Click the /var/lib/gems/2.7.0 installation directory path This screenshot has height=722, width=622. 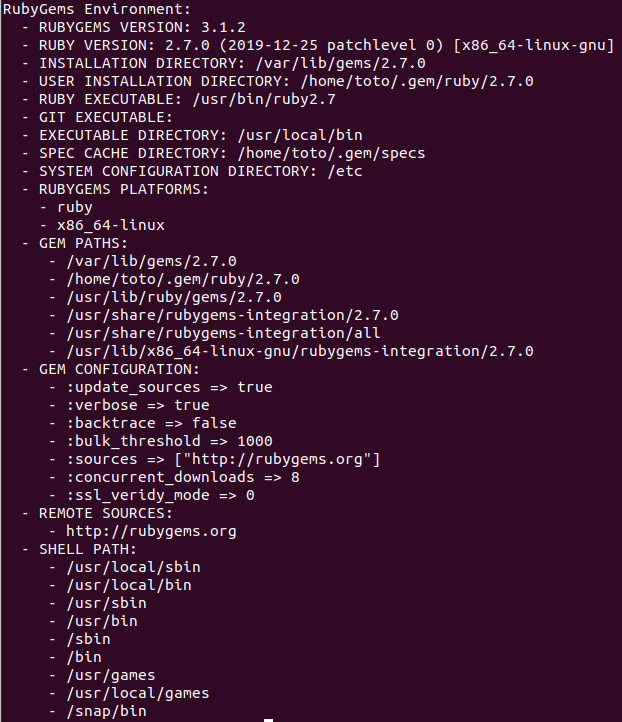pos(341,63)
